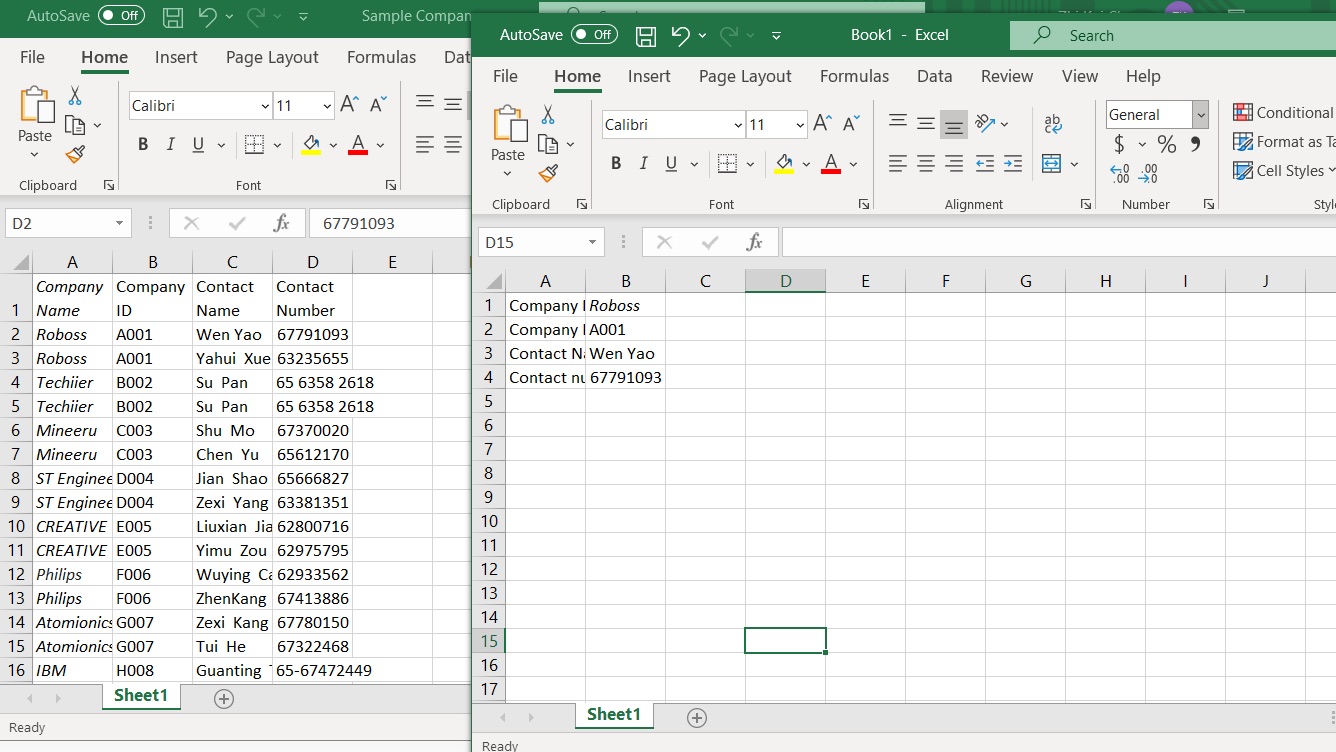Screen dimensions: 1336x752
Task: Click Increase Indent icon in Book1
Action: tap(1013, 163)
